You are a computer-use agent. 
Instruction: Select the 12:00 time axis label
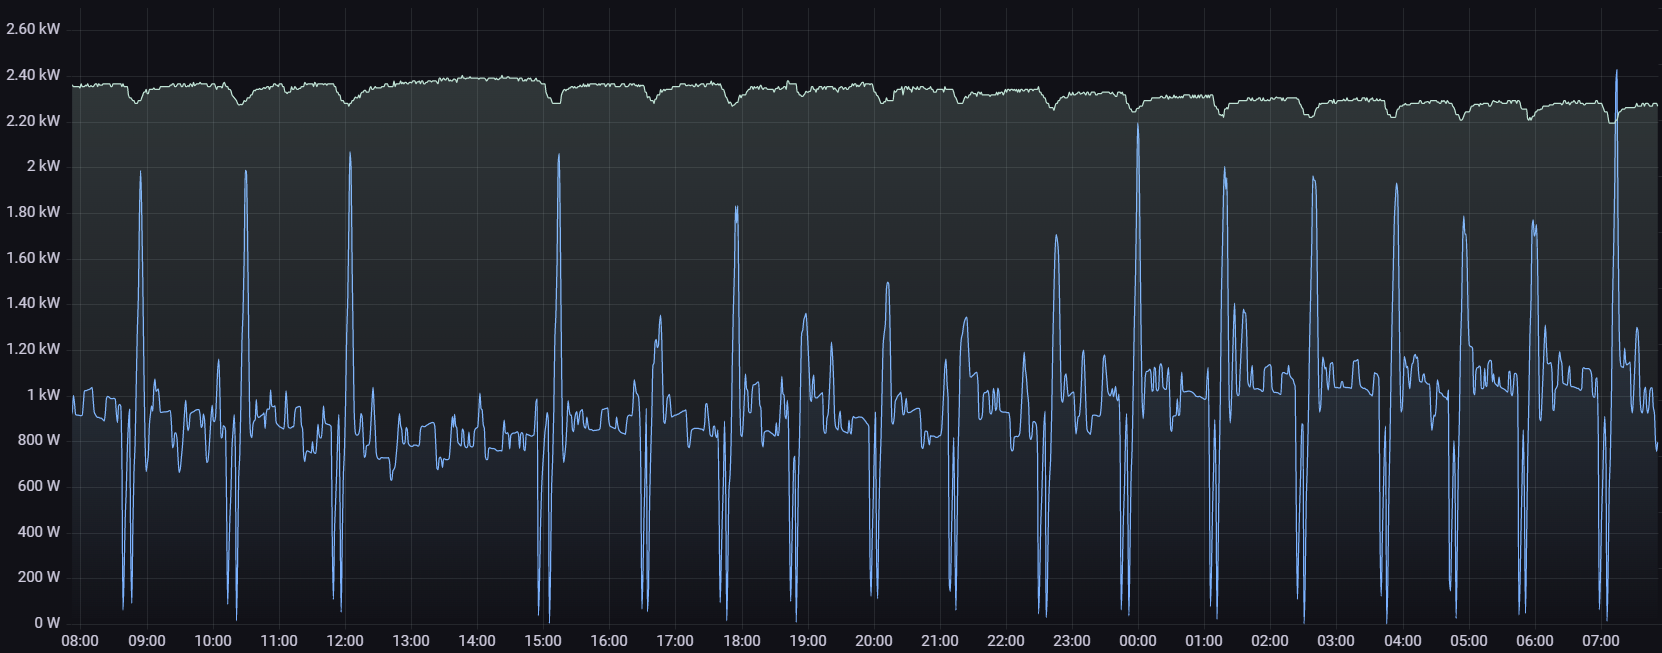345,641
